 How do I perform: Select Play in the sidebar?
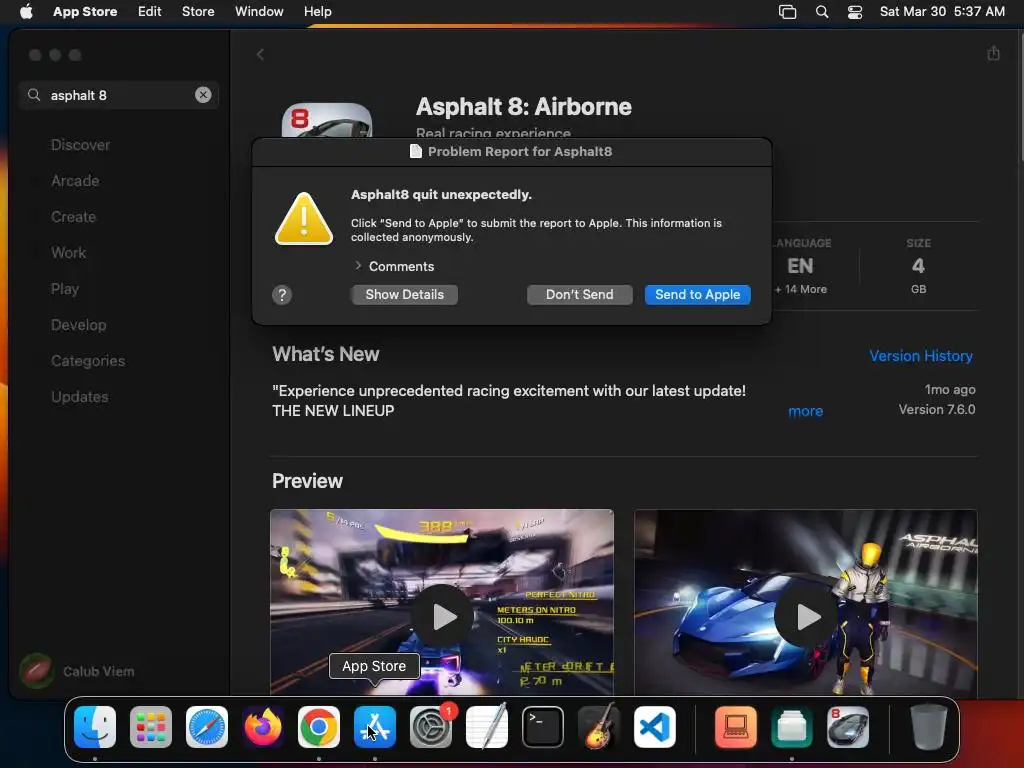pos(65,289)
